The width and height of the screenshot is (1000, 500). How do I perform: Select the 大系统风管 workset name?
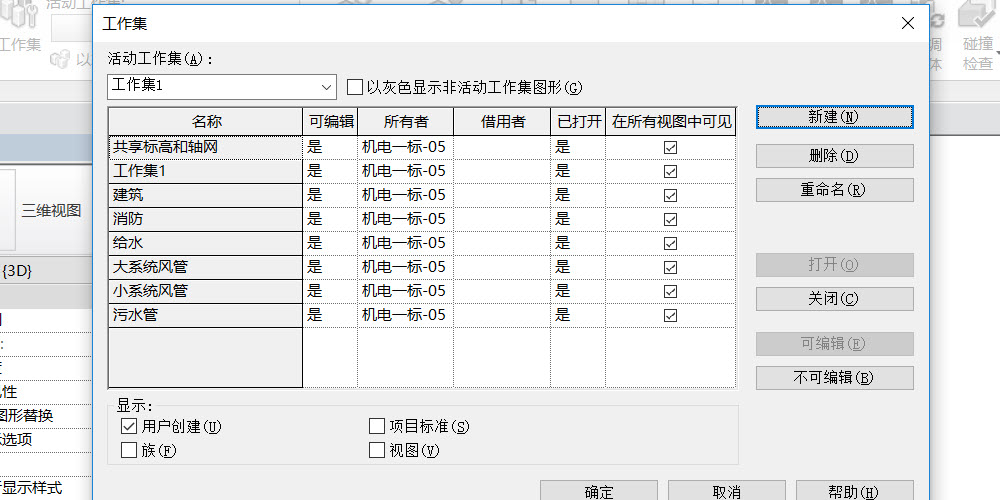pyautogui.click(x=205, y=267)
